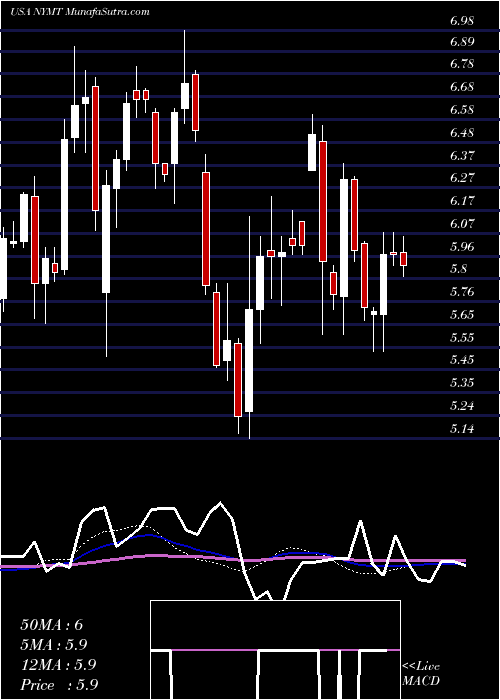Click the 5.35 price axis label
Screen dimensions: 500x700
[x=462, y=383]
